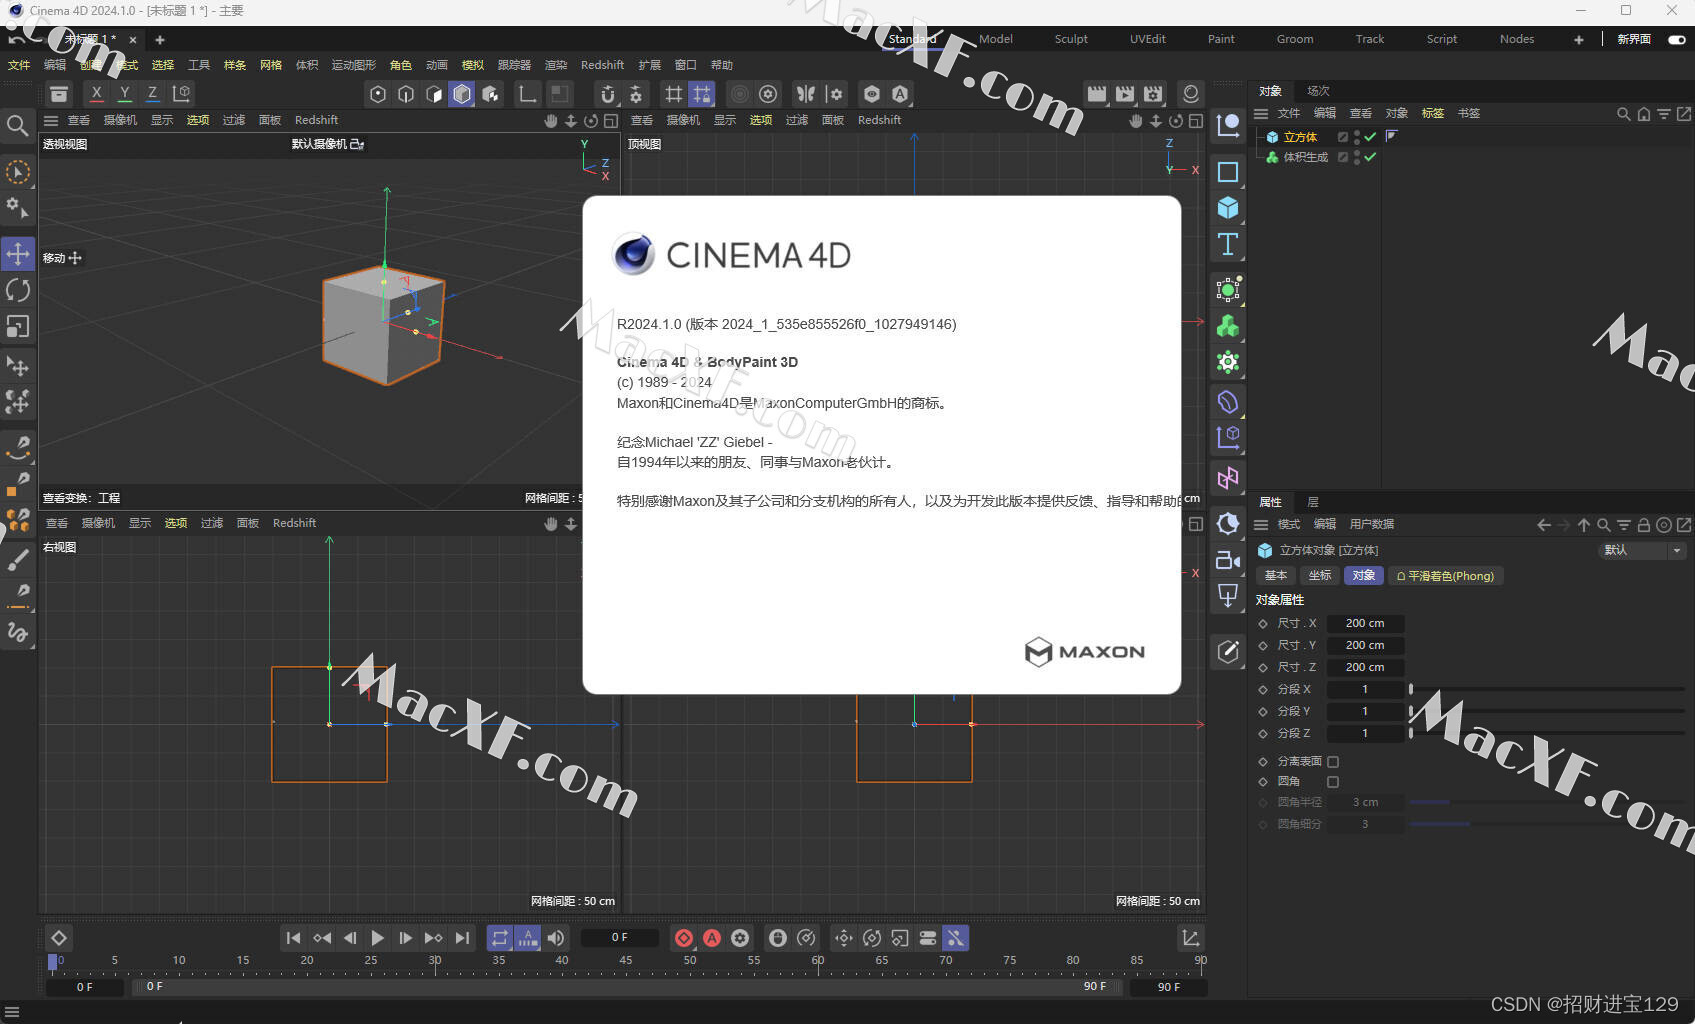The image size is (1695, 1024).
Task: Click the 尺寸 . X 200 cm field
Action: [1365, 623]
